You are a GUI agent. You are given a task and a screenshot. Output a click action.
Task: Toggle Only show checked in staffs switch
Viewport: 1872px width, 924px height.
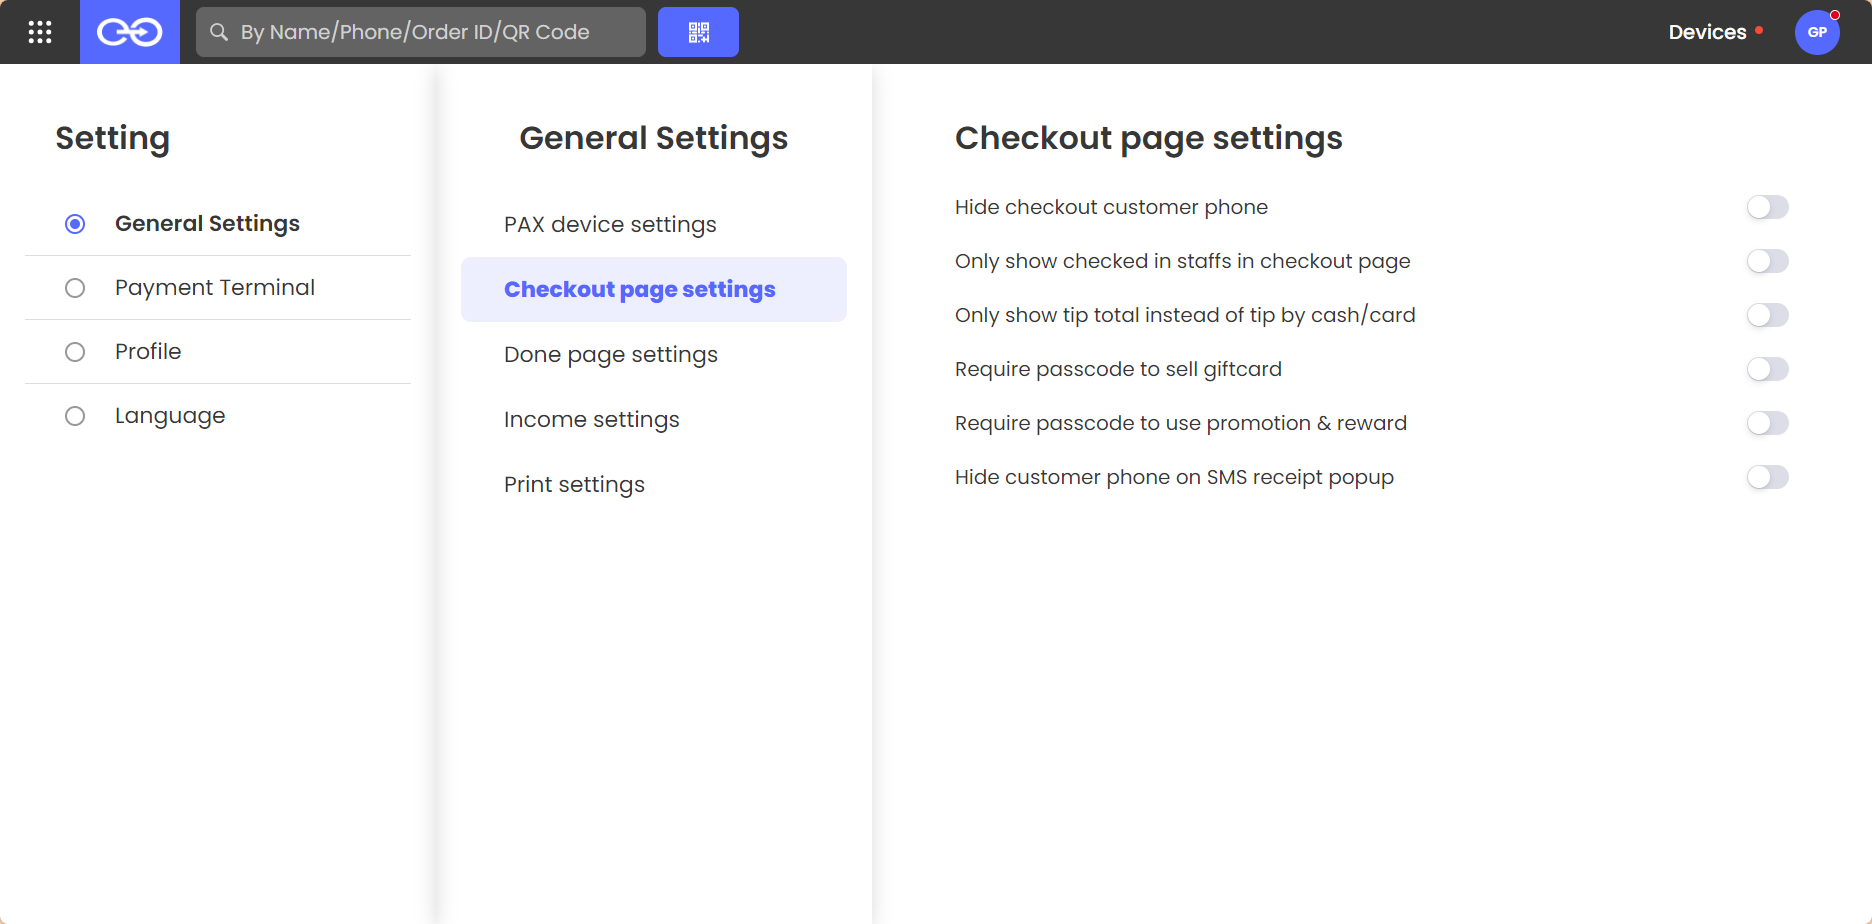pyautogui.click(x=1767, y=261)
